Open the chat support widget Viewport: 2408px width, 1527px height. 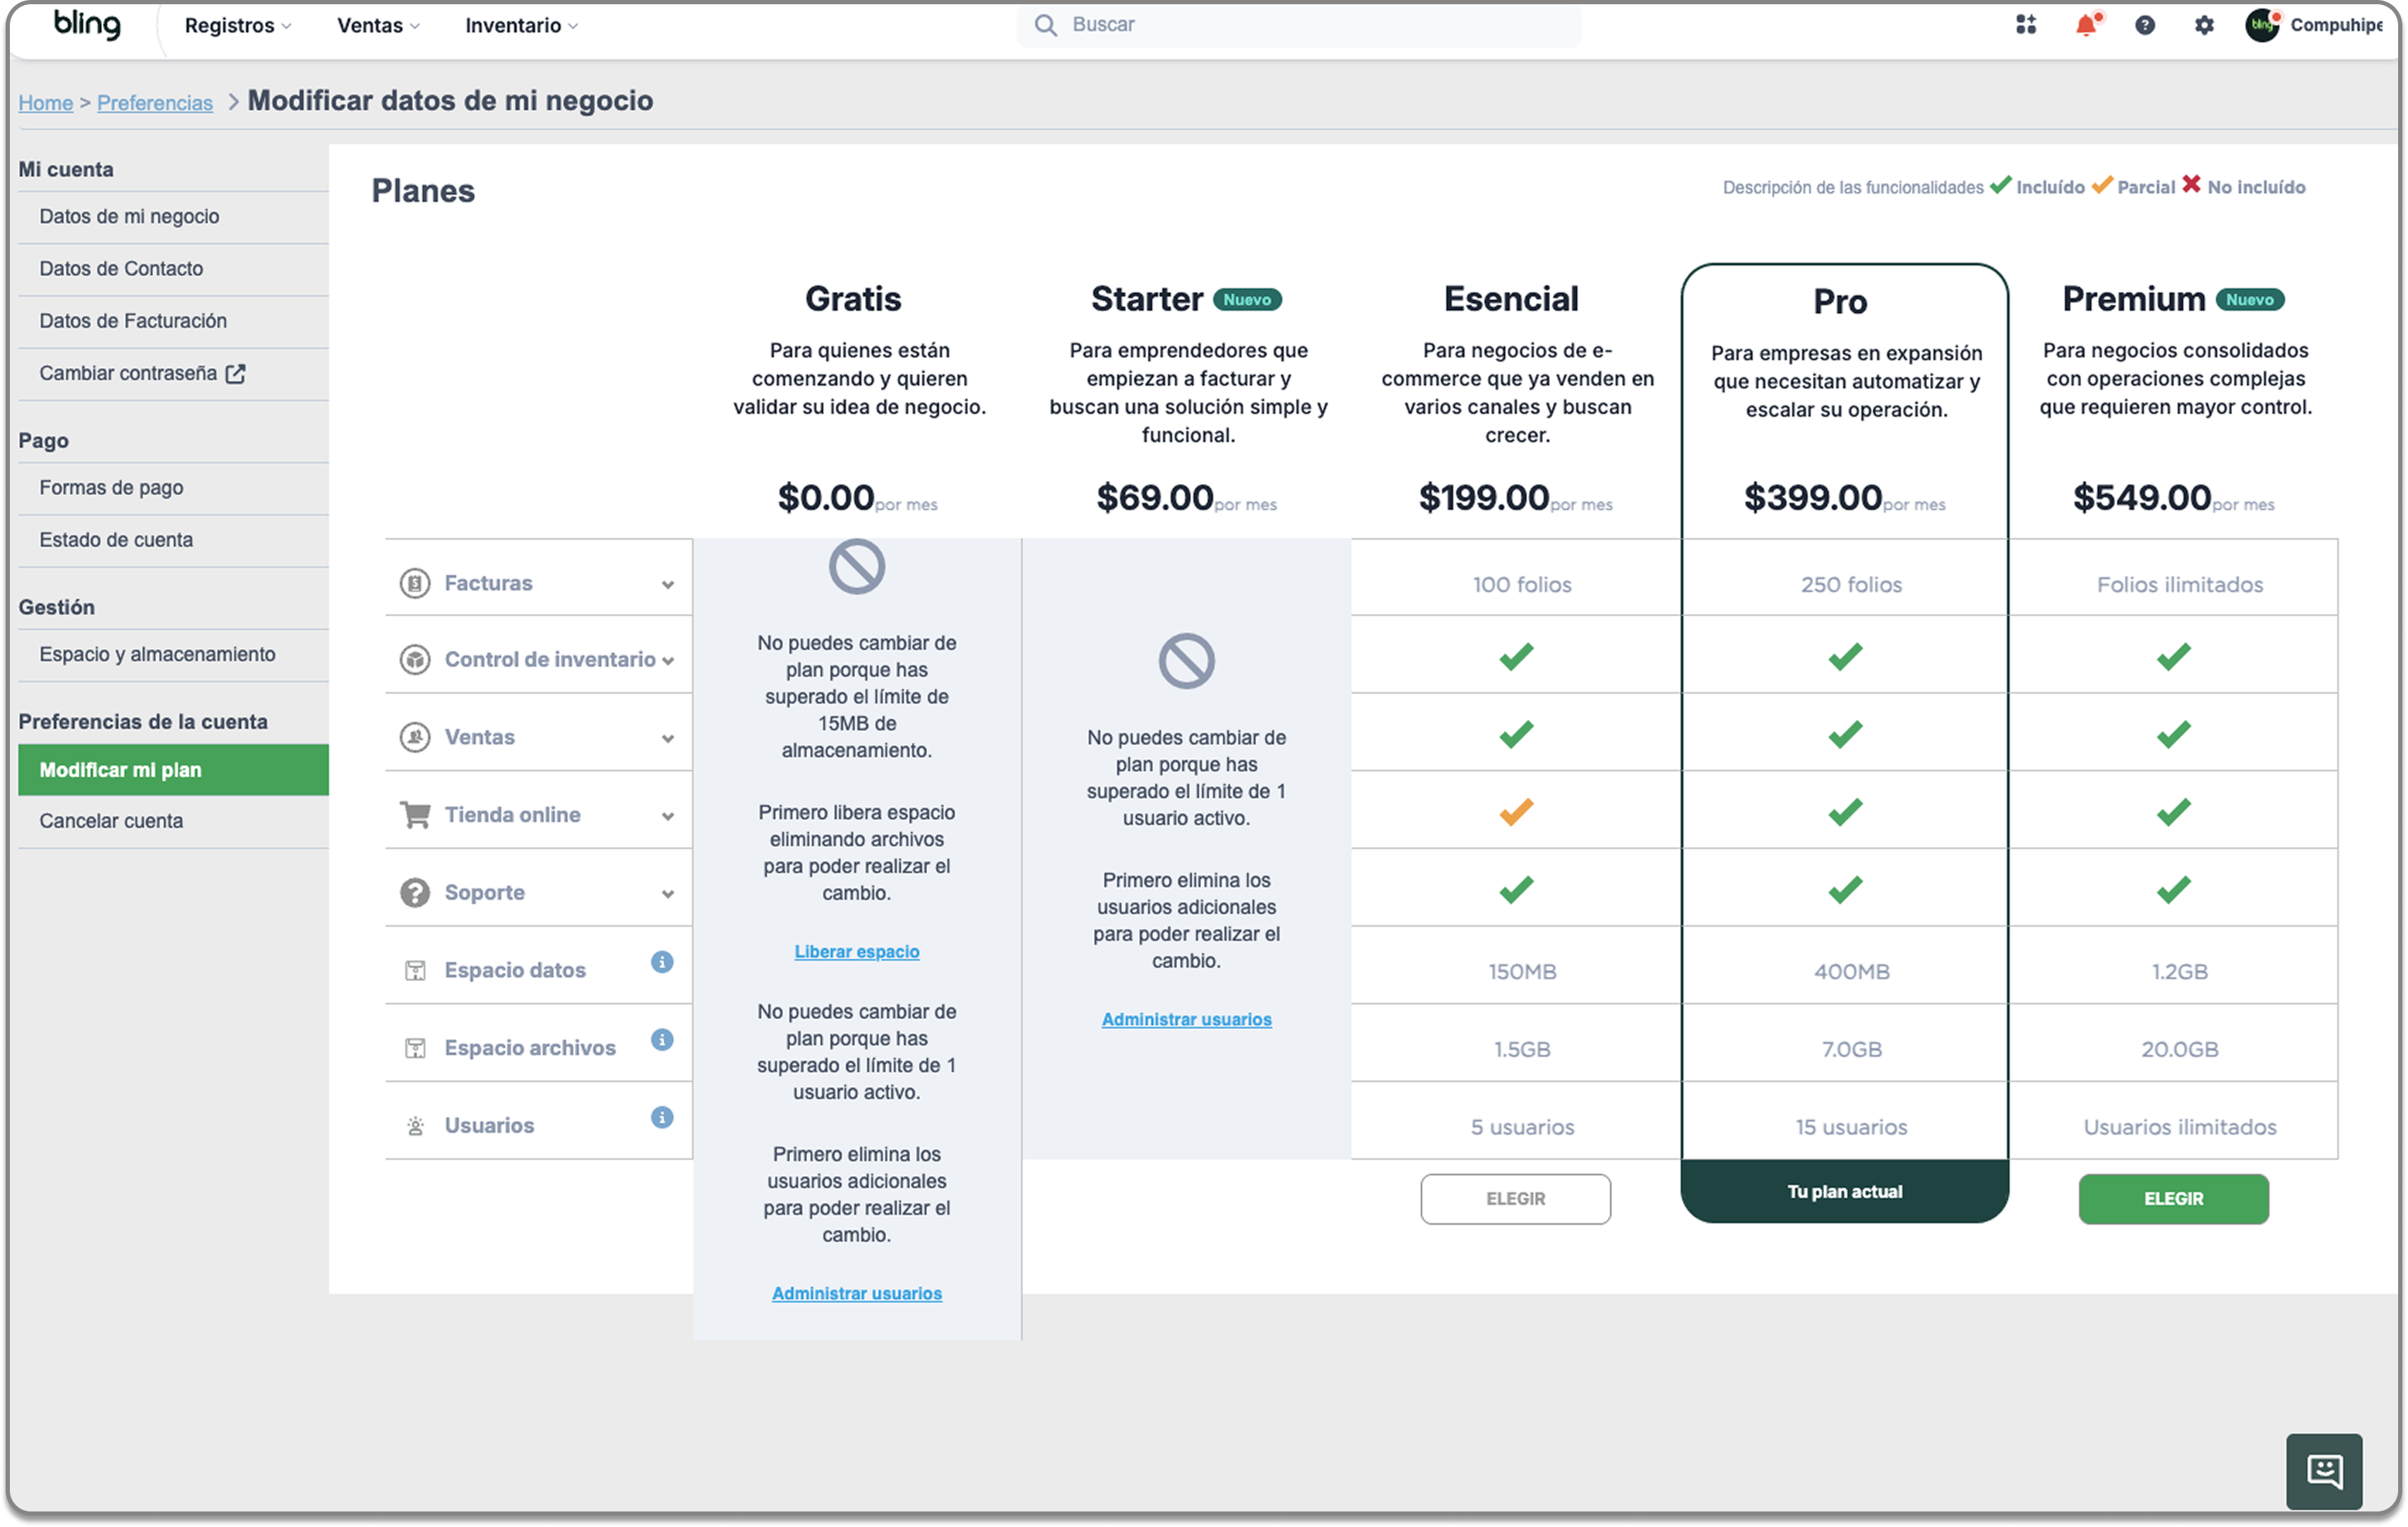coord(2324,1471)
